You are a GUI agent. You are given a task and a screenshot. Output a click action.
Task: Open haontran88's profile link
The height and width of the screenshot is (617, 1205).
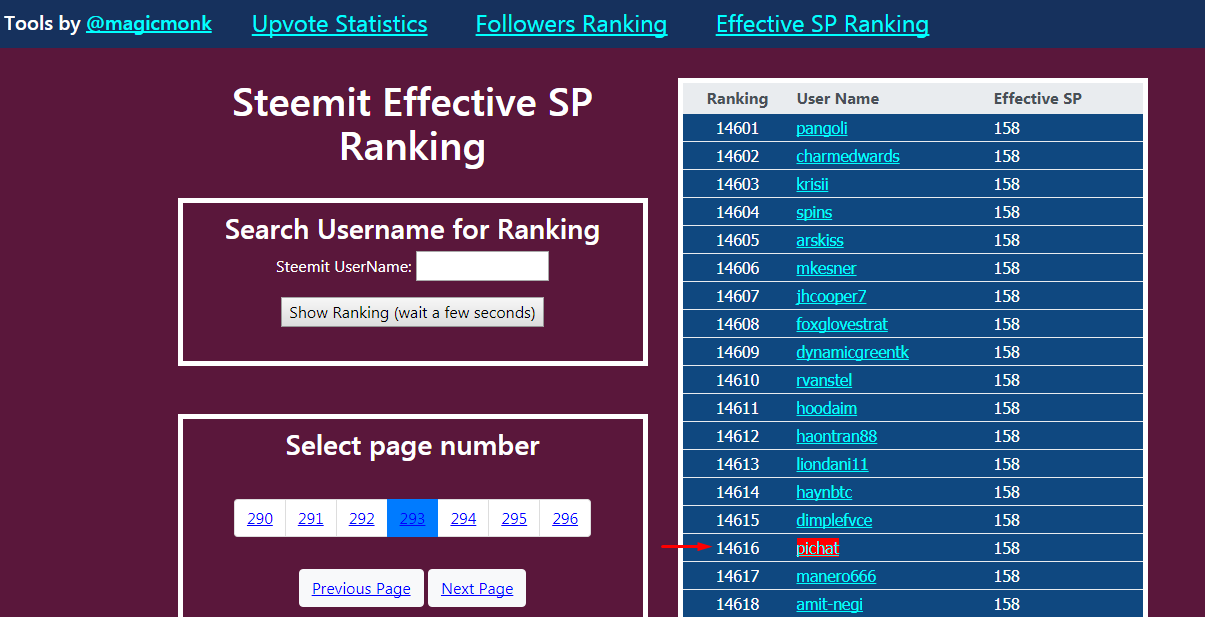tap(837, 436)
